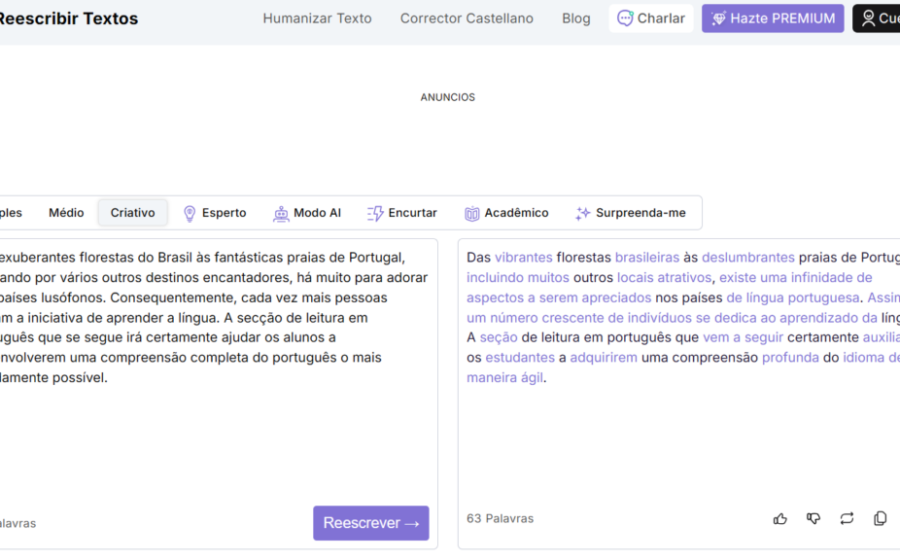Click the robot icon beside Modo AI

[281, 213]
